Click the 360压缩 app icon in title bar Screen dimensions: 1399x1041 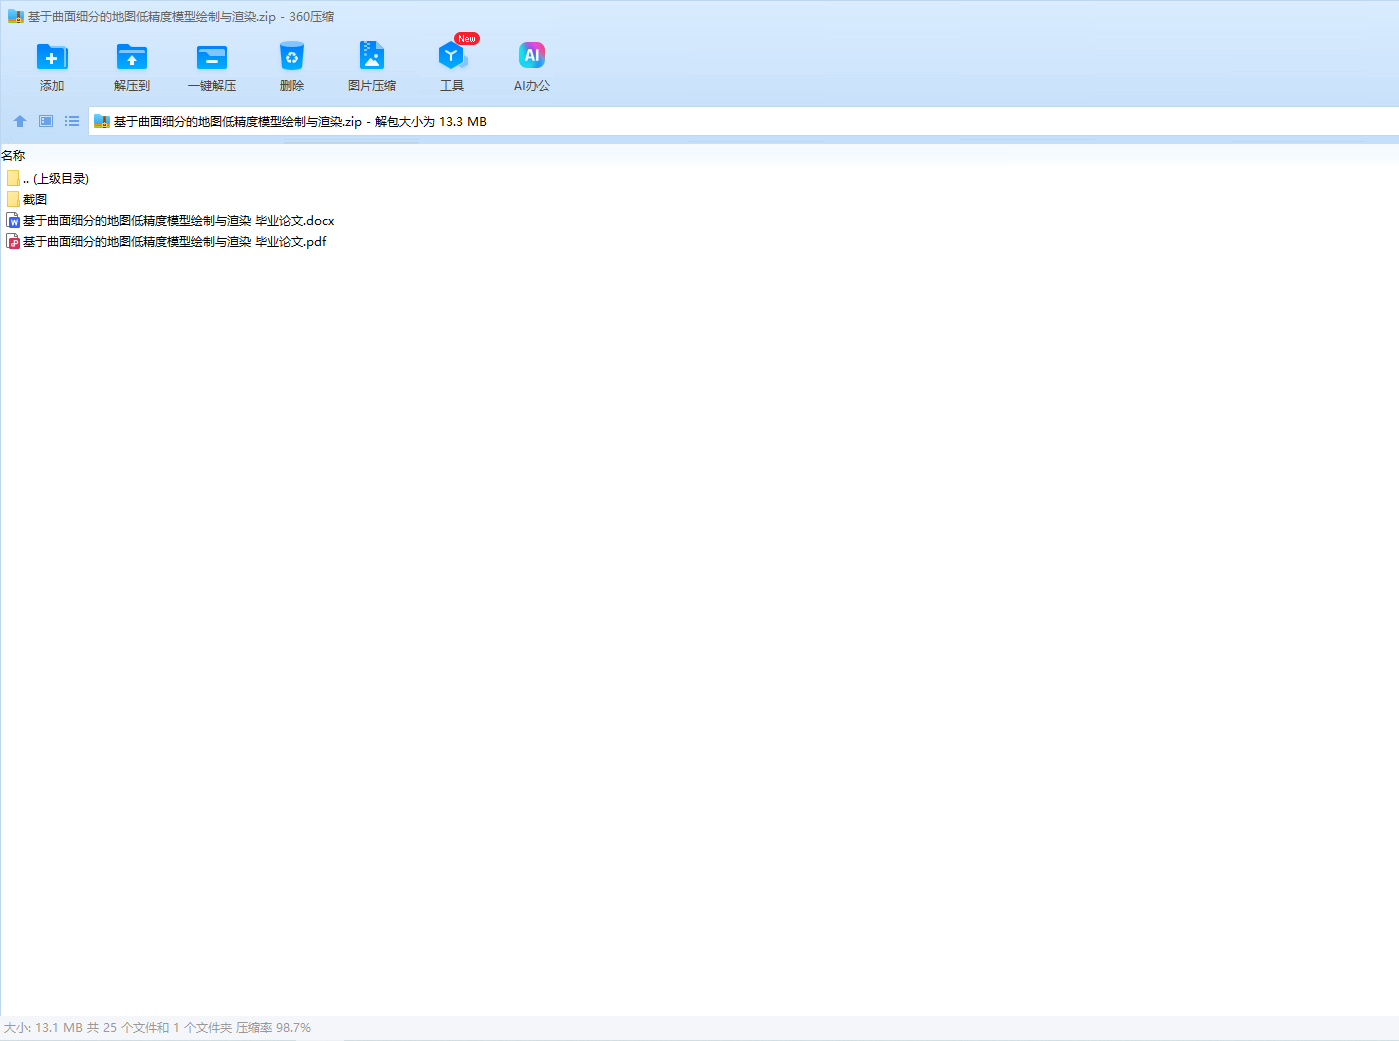click(15, 16)
